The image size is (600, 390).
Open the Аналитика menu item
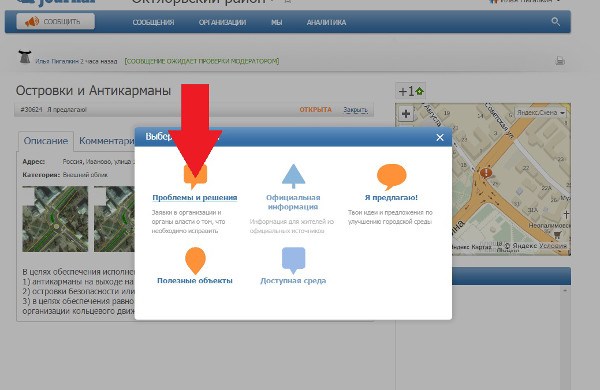tap(326, 23)
